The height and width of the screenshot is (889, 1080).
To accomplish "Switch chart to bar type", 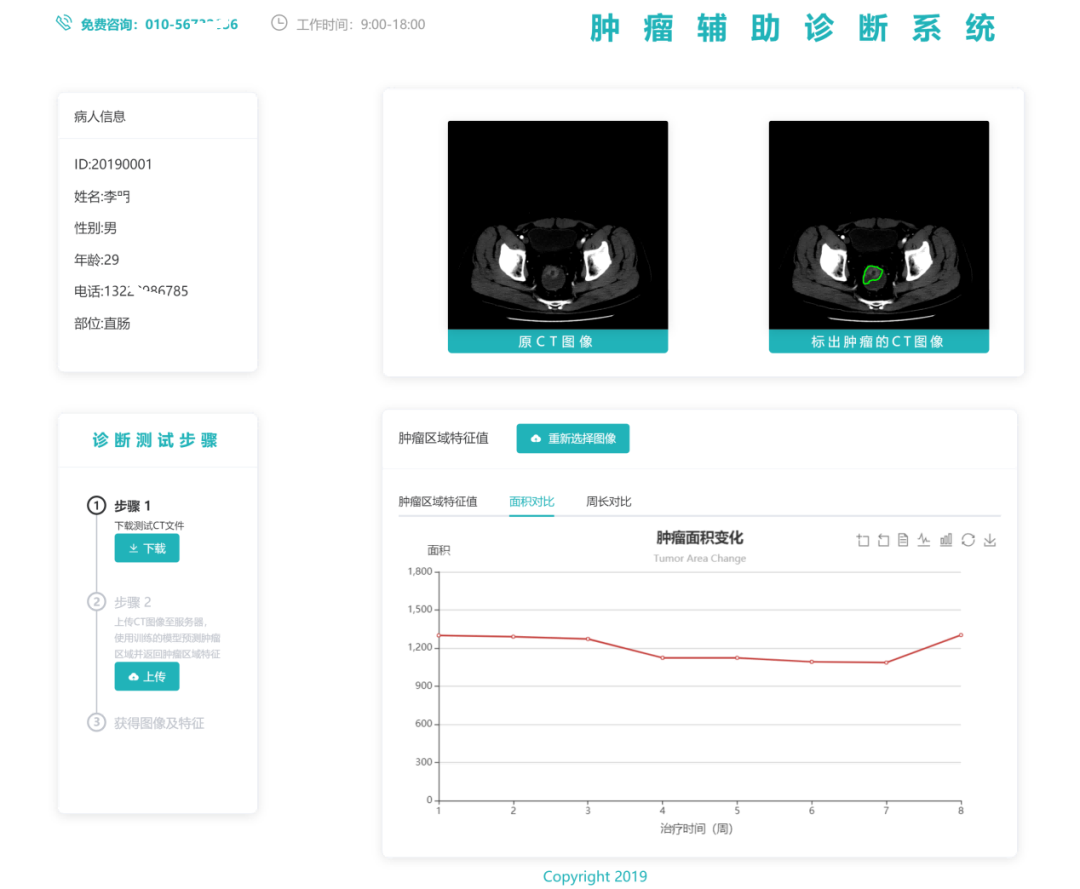I will (946, 541).
